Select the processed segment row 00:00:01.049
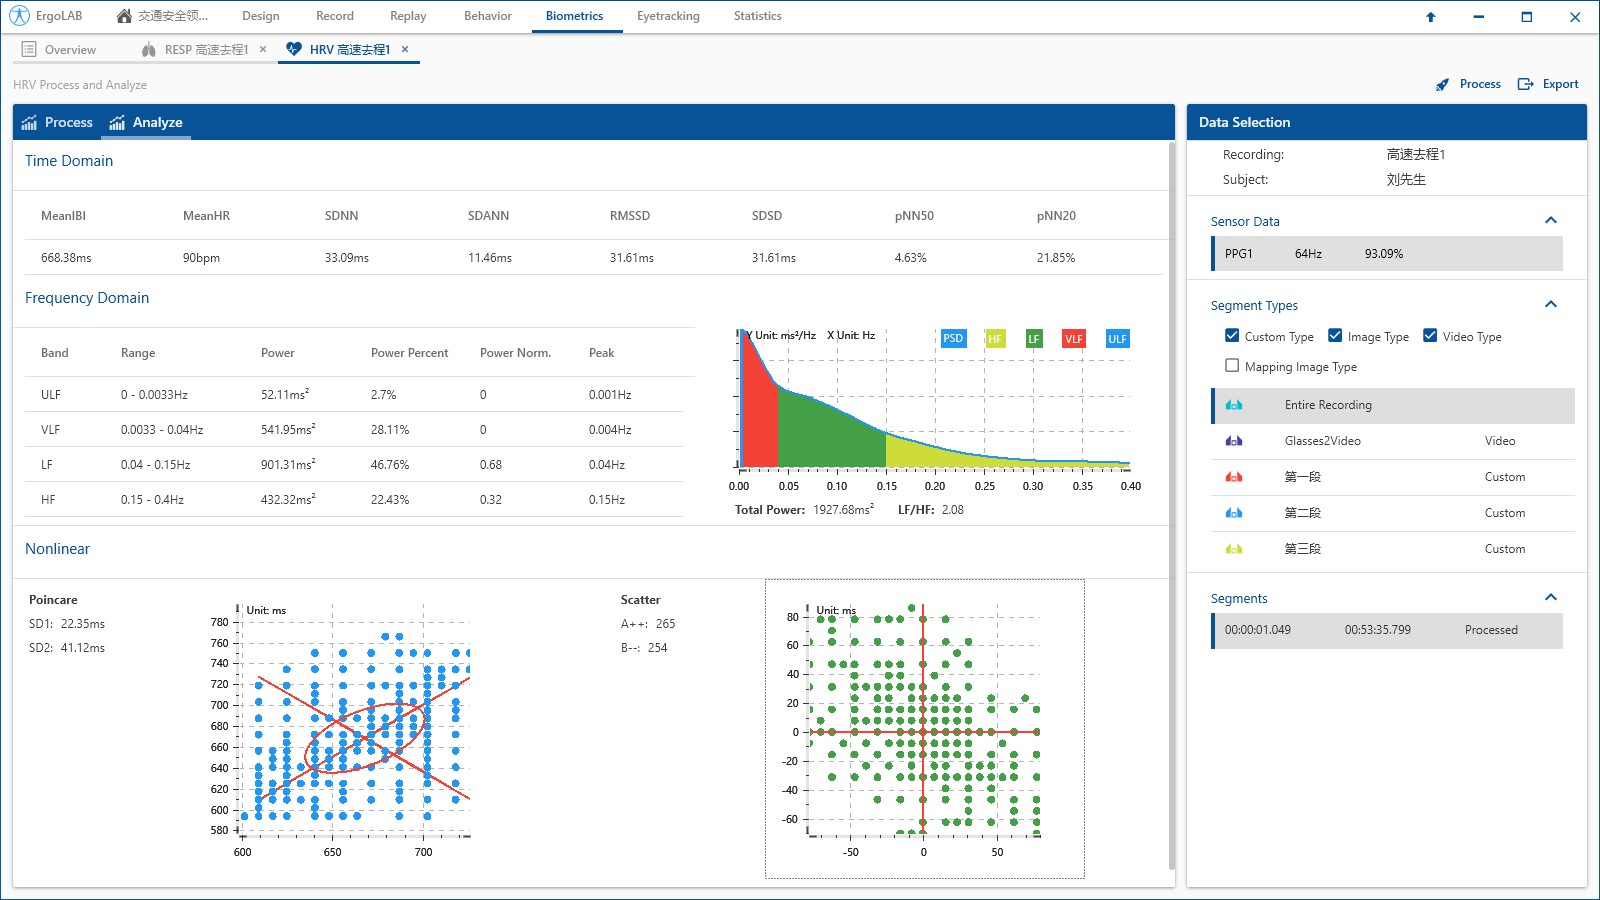 [1387, 630]
